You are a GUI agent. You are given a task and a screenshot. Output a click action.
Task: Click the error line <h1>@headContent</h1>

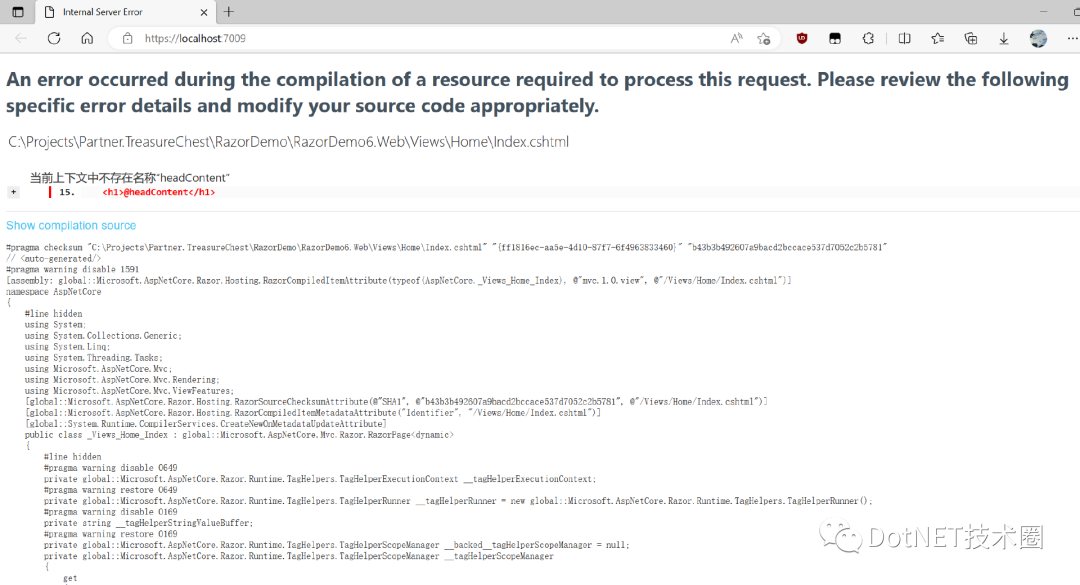coord(158,192)
